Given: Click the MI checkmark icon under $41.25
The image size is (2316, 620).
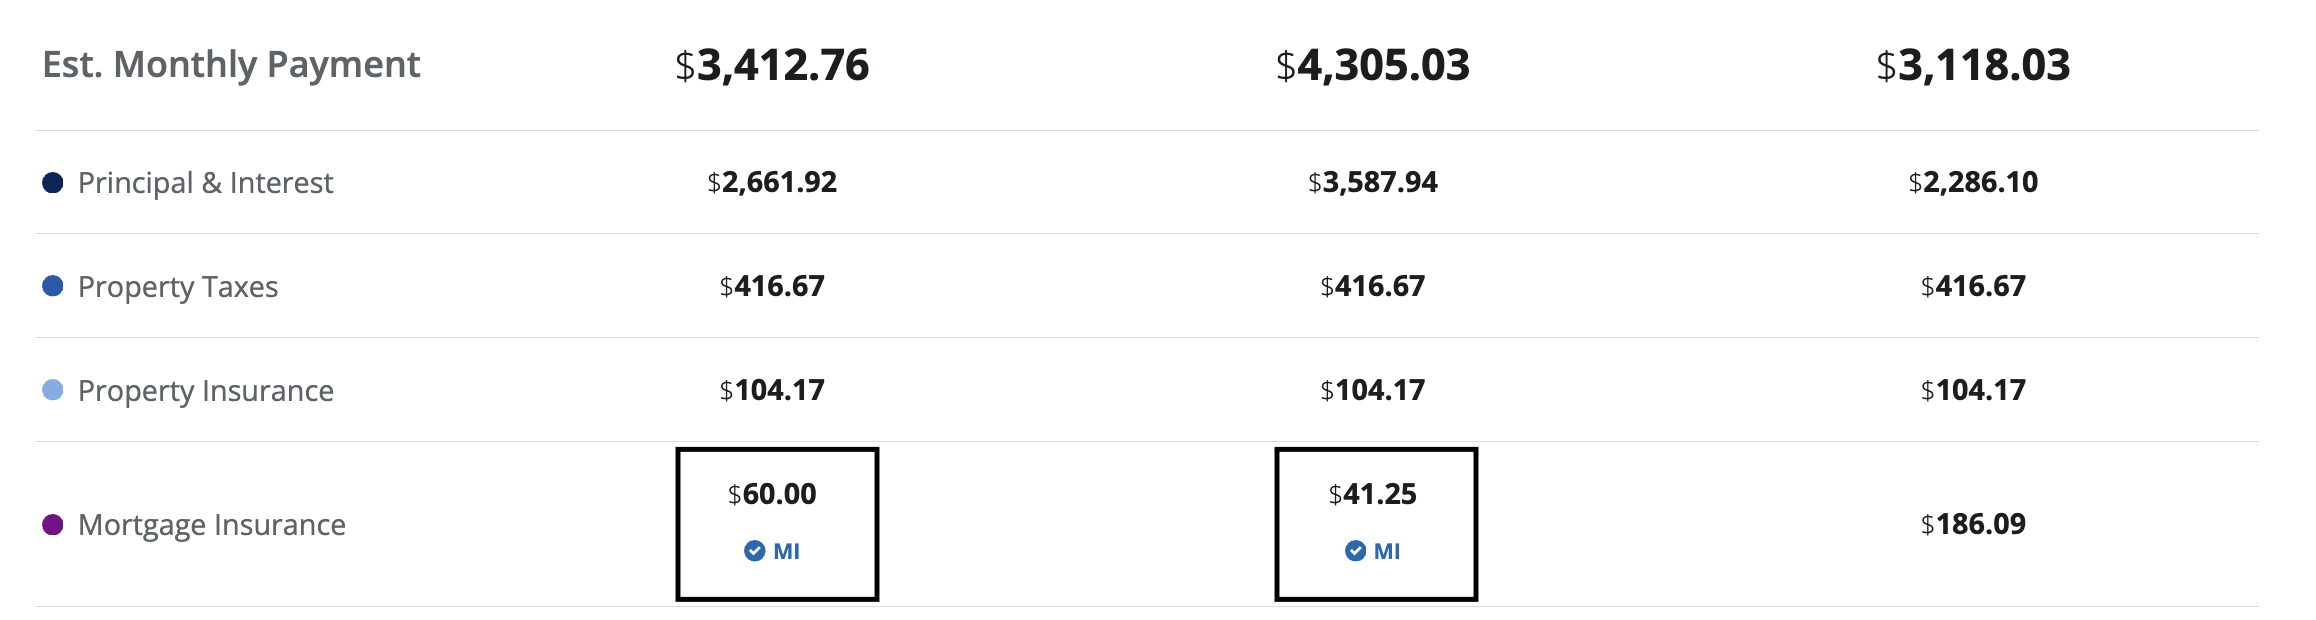Looking at the screenshot, I should 1355,551.
